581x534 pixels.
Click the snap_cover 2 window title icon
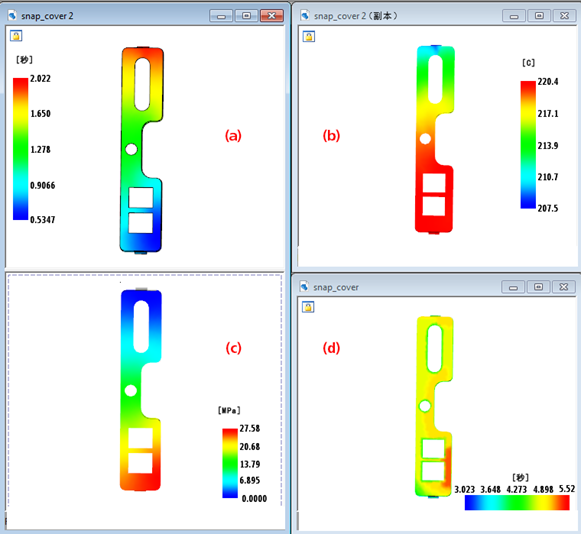[x=12, y=16]
